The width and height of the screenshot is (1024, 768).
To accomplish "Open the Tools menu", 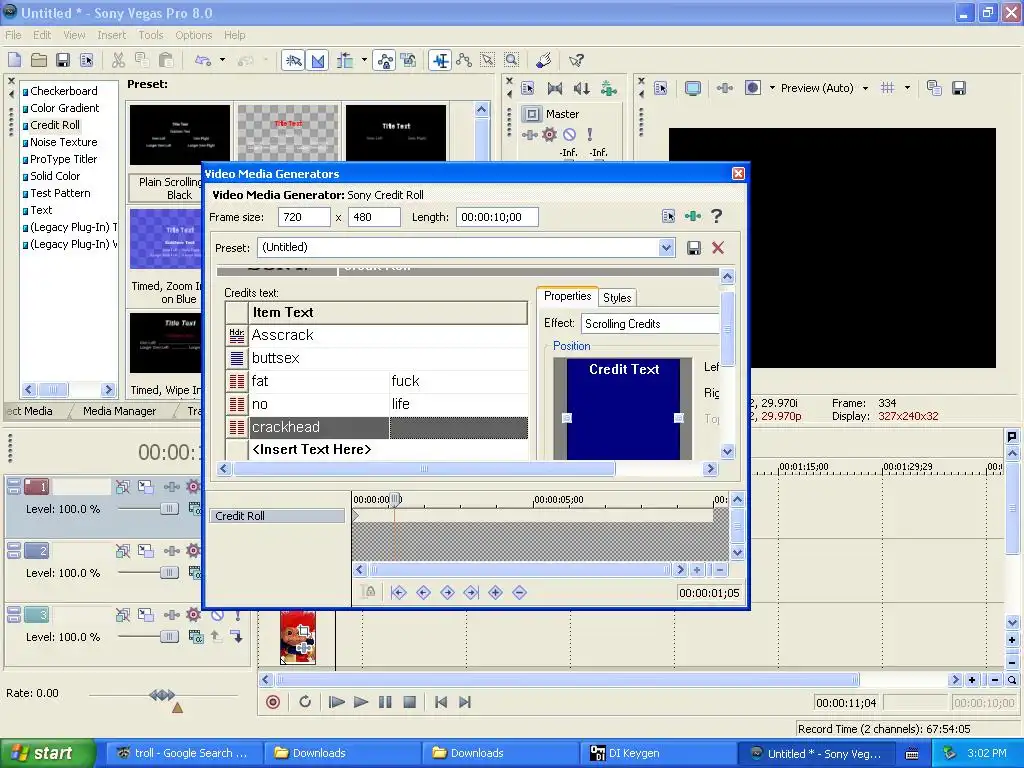I will (151, 35).
